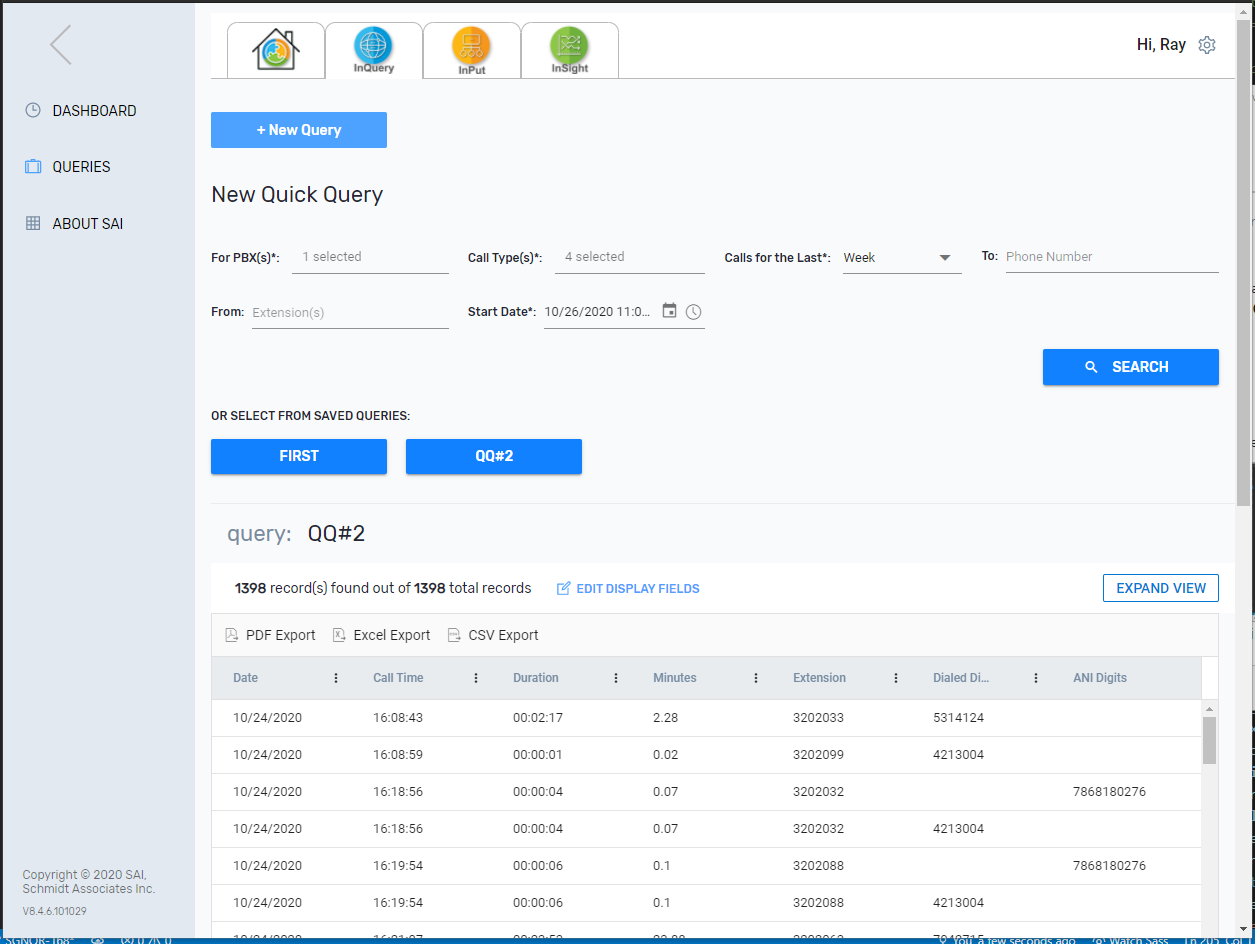Viewport: 1255px width, 944px height.
Task: Open Date column options menu
Action: (x=336, y=678)
